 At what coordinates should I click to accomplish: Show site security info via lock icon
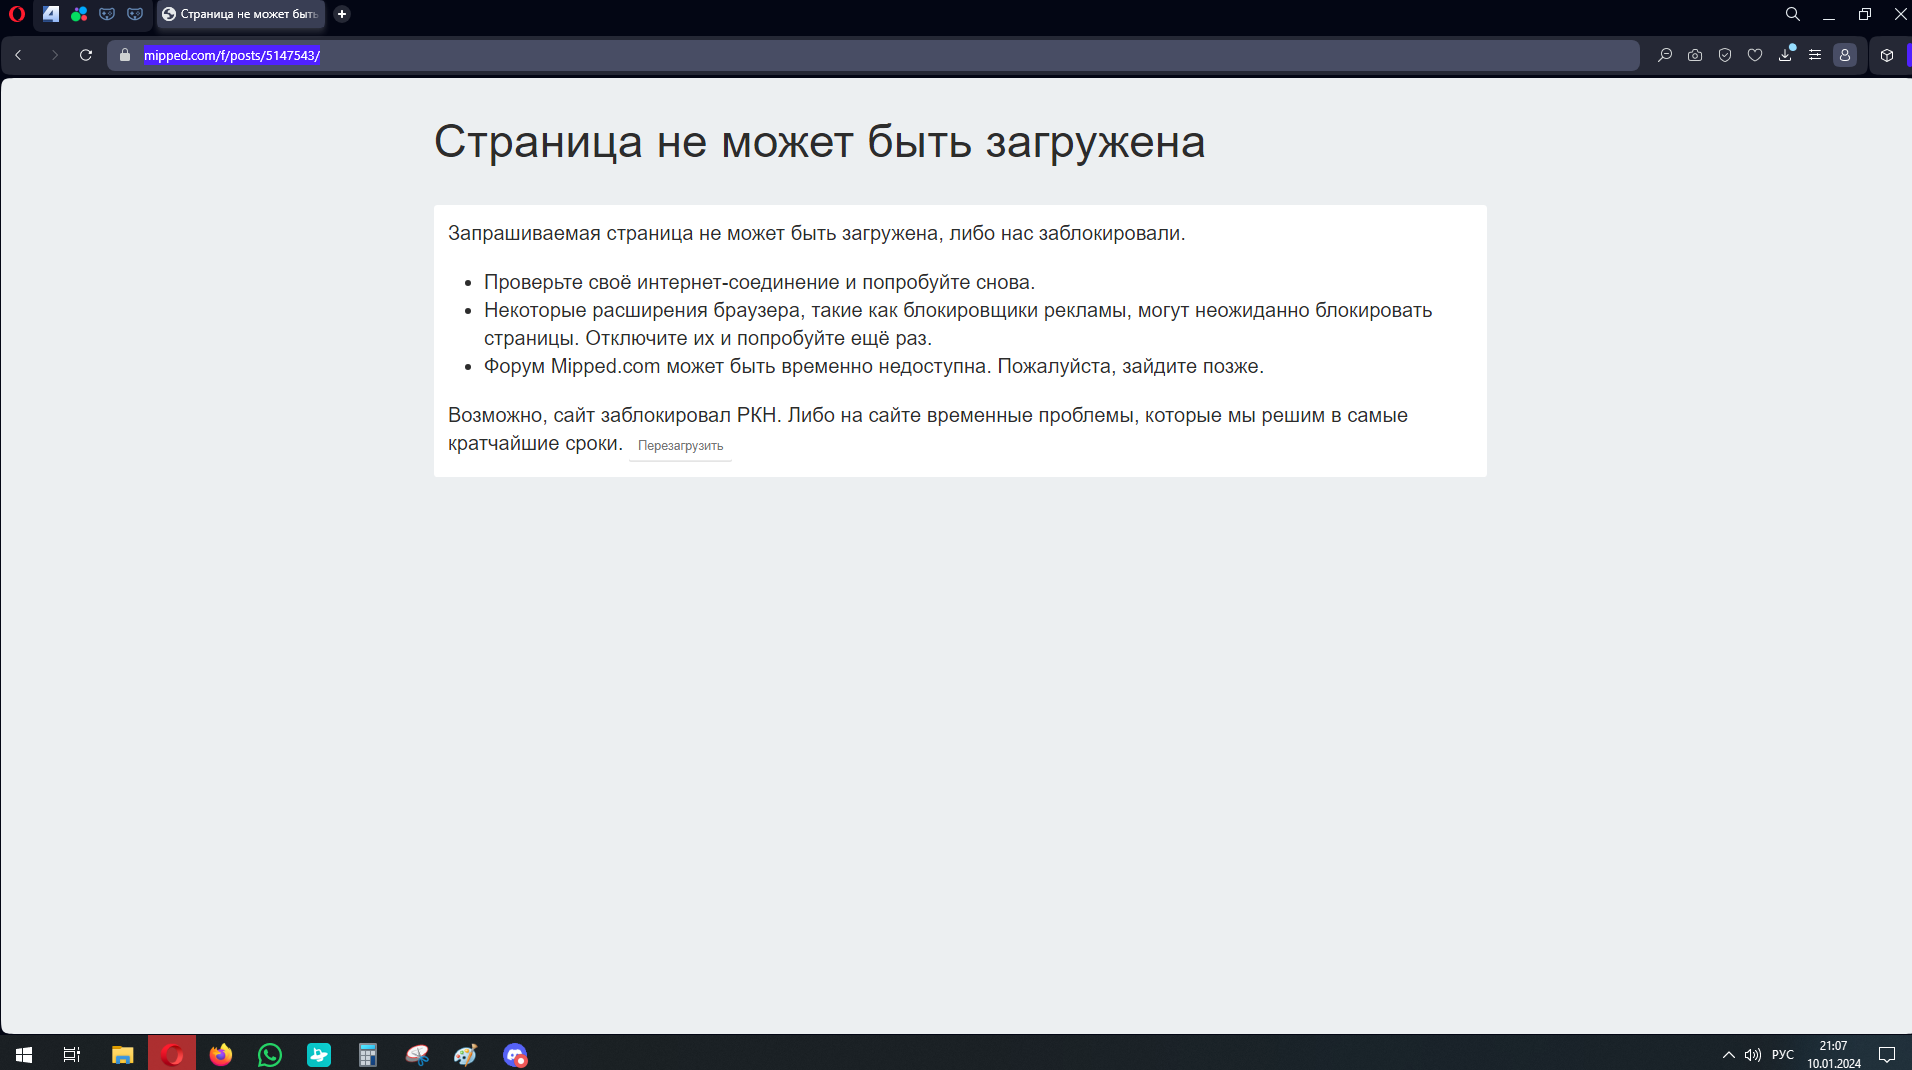125,55
